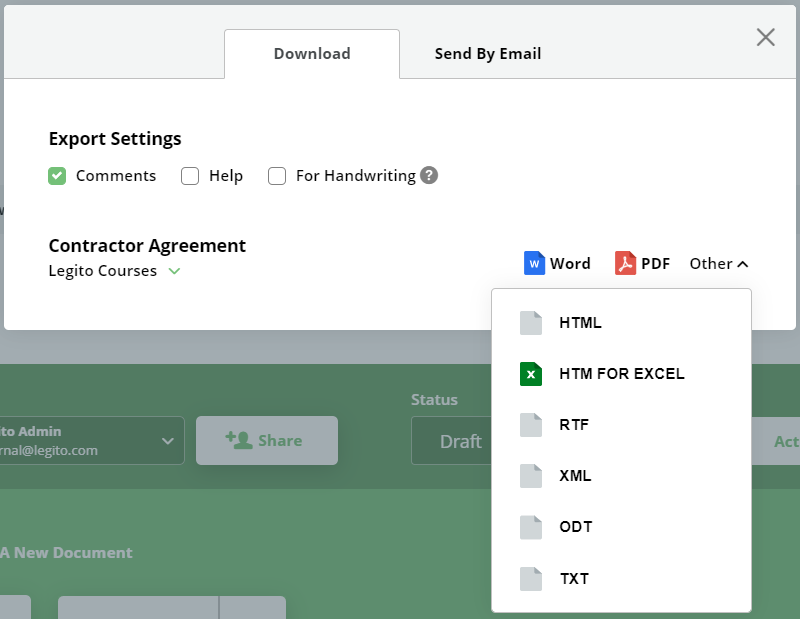The image size is (800, 619).
Task: Click the Legito Courses text
Action: pyautogui.click(x=103, y=271)
